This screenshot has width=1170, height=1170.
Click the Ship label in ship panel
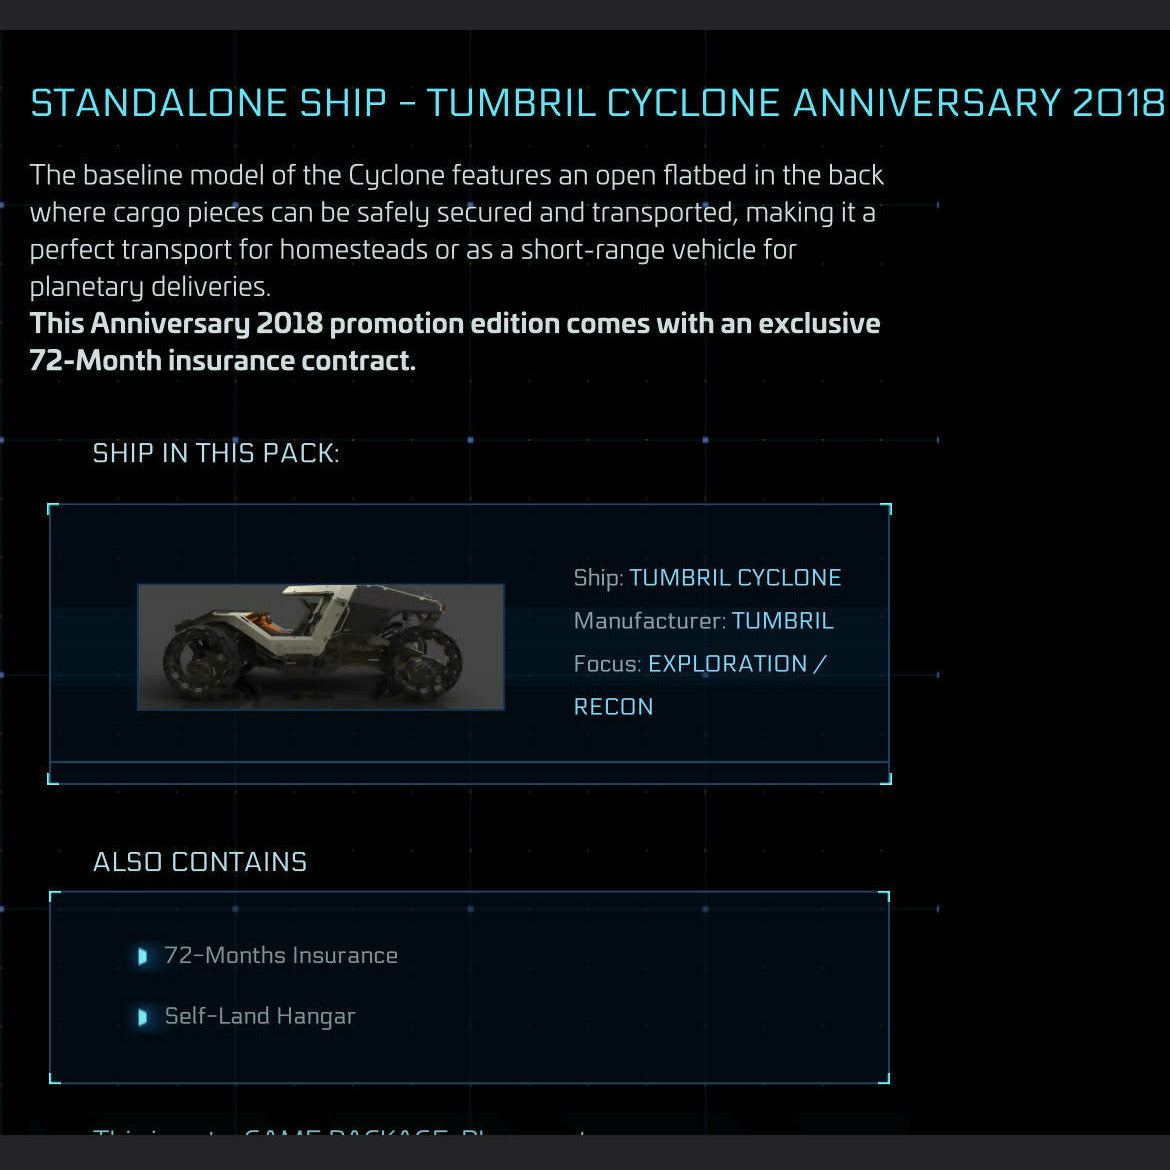pyautogui.click(x=598, y=578)
